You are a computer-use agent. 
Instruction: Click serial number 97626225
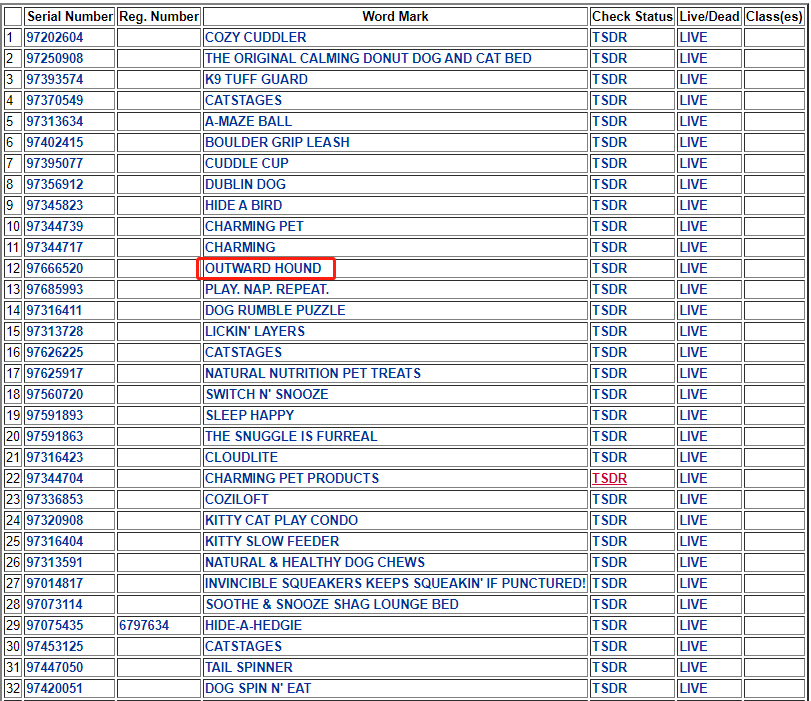[x=55, y=352]
